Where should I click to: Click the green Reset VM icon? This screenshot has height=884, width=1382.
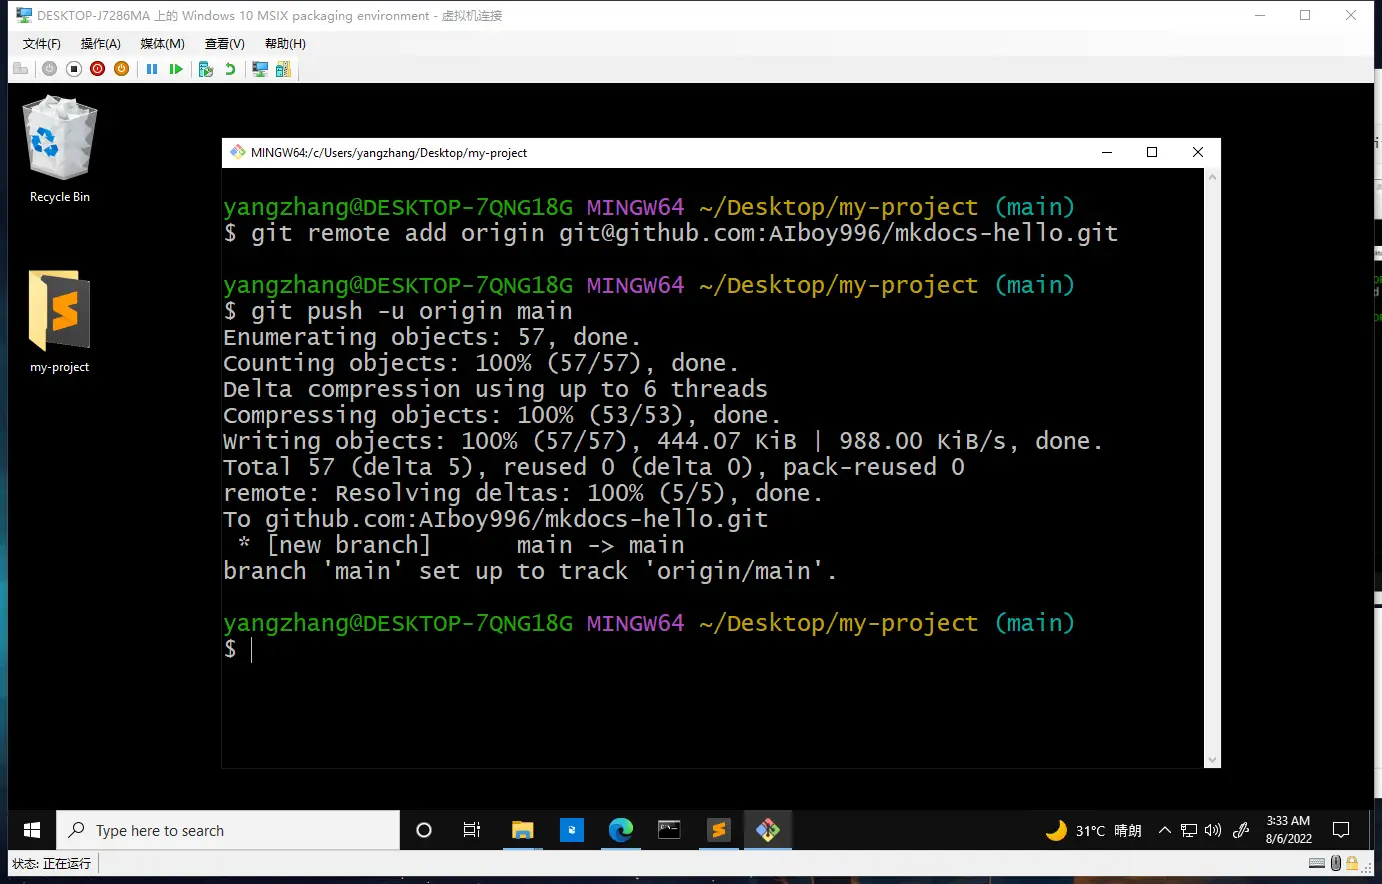click(x=176, y=69)
